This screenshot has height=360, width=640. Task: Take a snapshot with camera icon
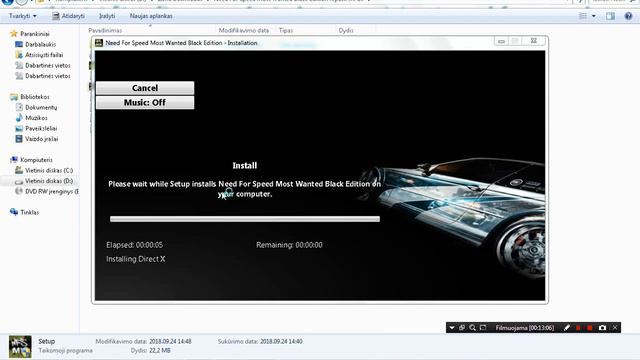click(602, 328)
